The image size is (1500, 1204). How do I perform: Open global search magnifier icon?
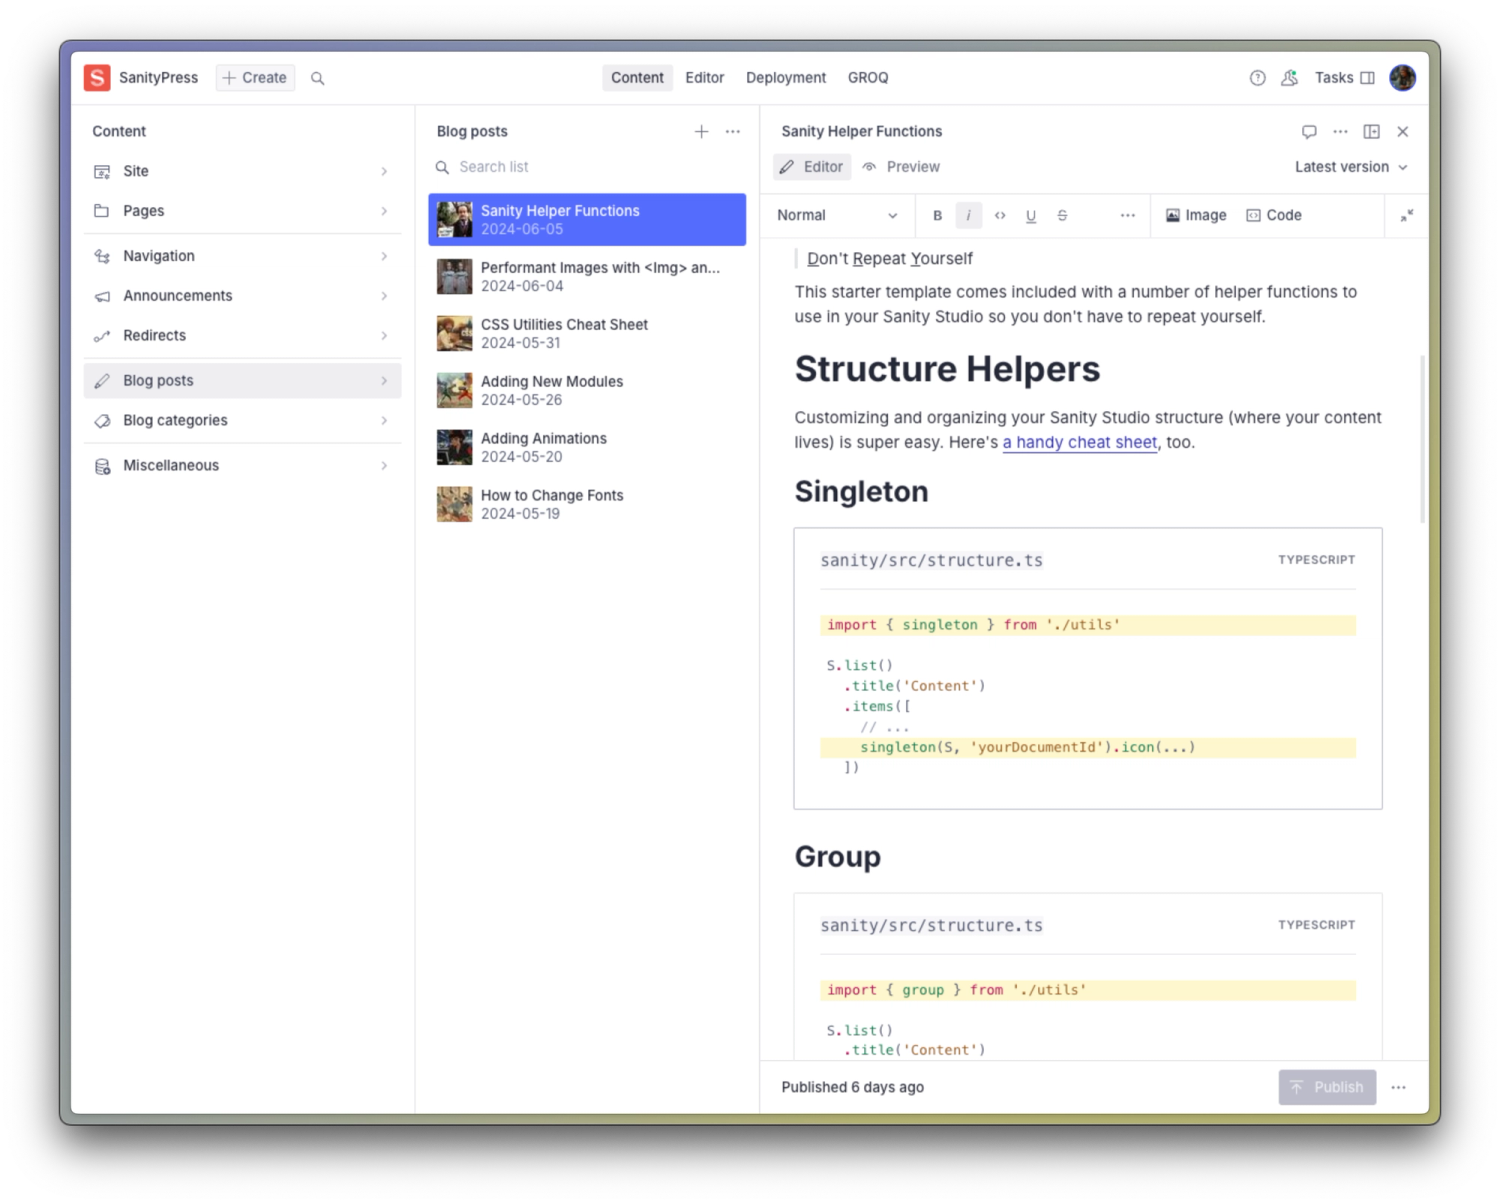[x=318, y=78]
